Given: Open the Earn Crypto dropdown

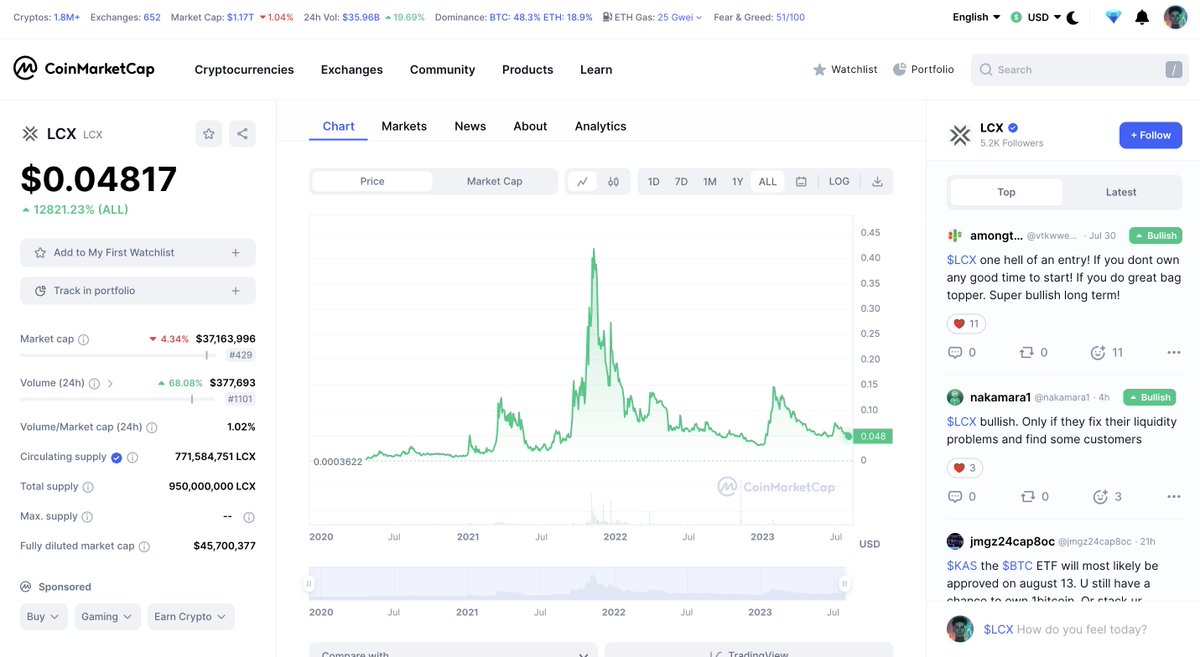Looking at the screenshot, I should [191, 617].
